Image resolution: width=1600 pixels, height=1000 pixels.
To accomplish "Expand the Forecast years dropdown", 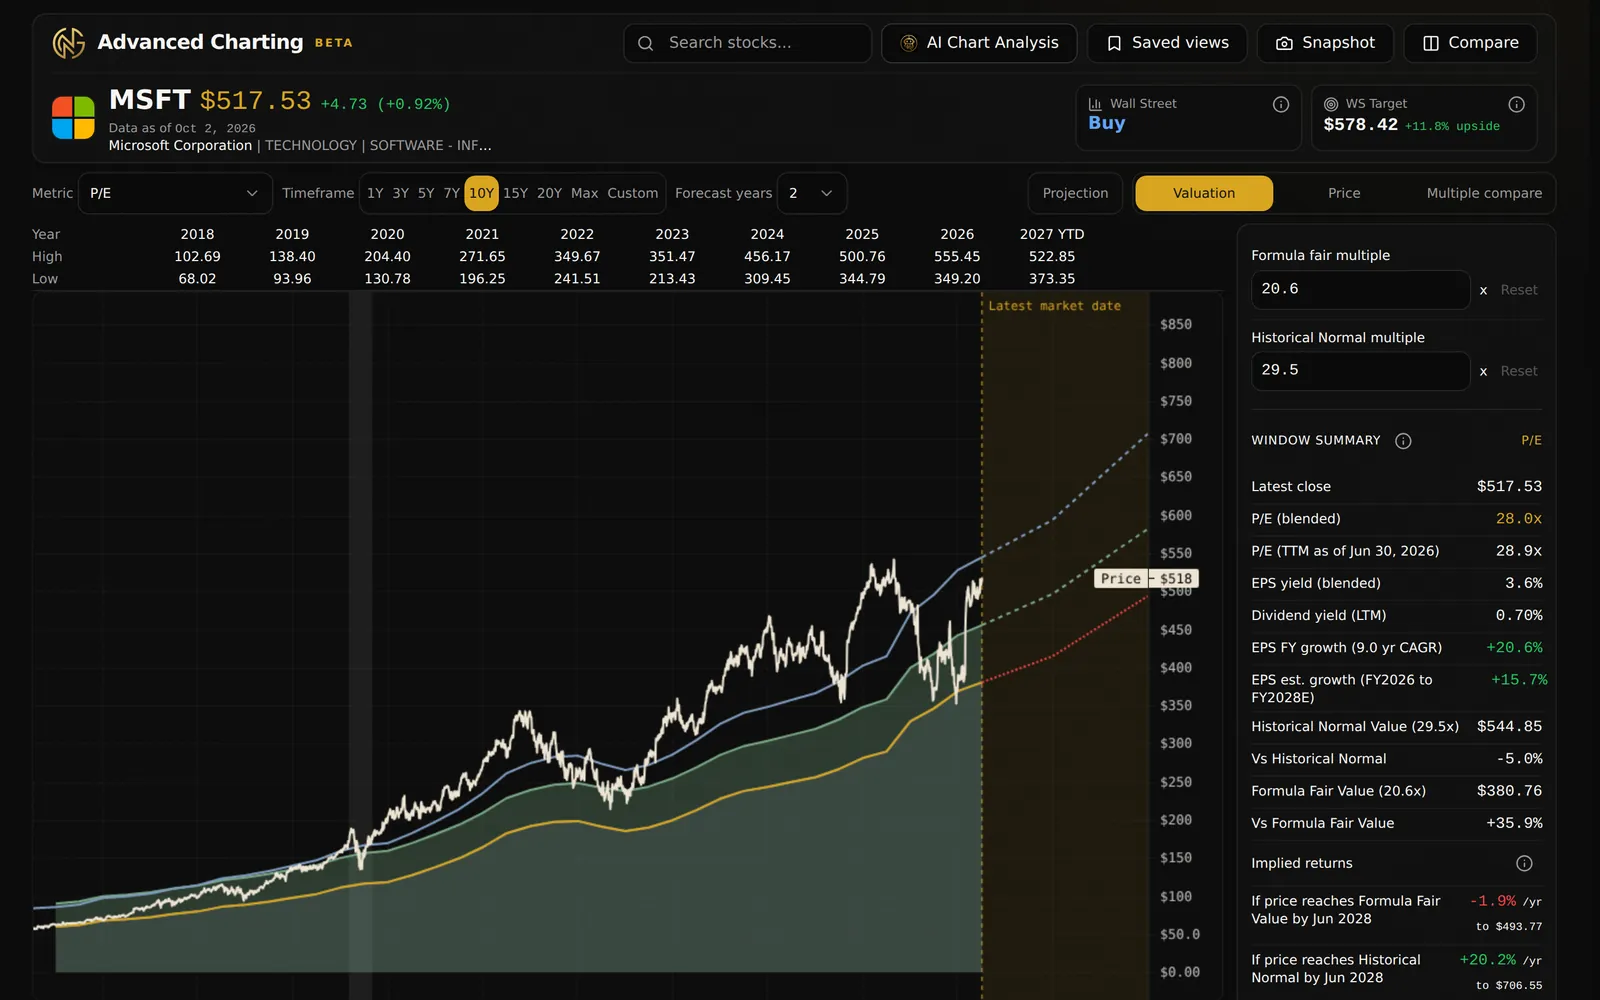I will [812, 193].
